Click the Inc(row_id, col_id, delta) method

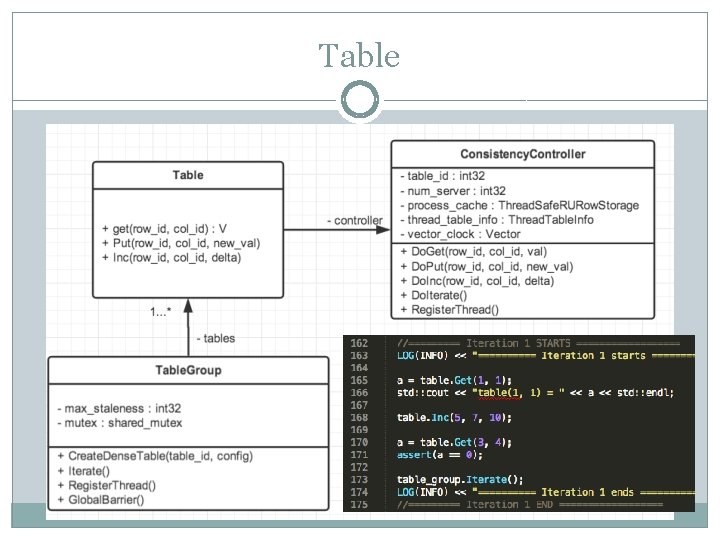pyautogui.click(x=171, y=258)
